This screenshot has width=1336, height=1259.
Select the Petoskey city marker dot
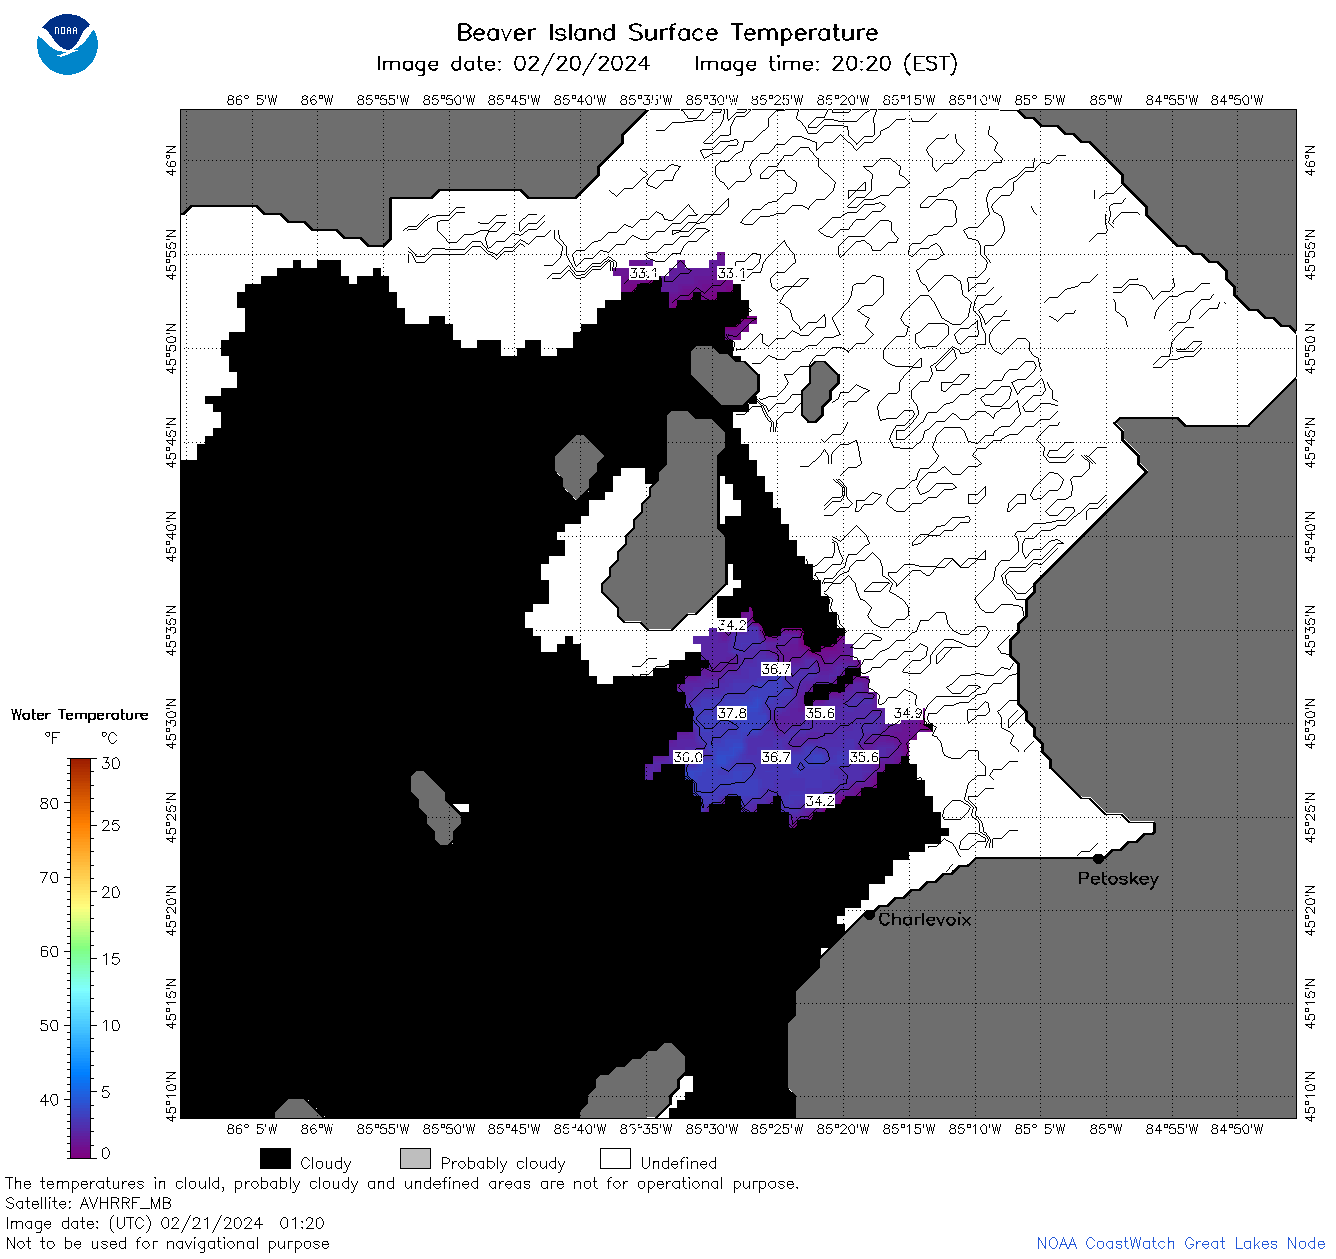pos(1098,858)
